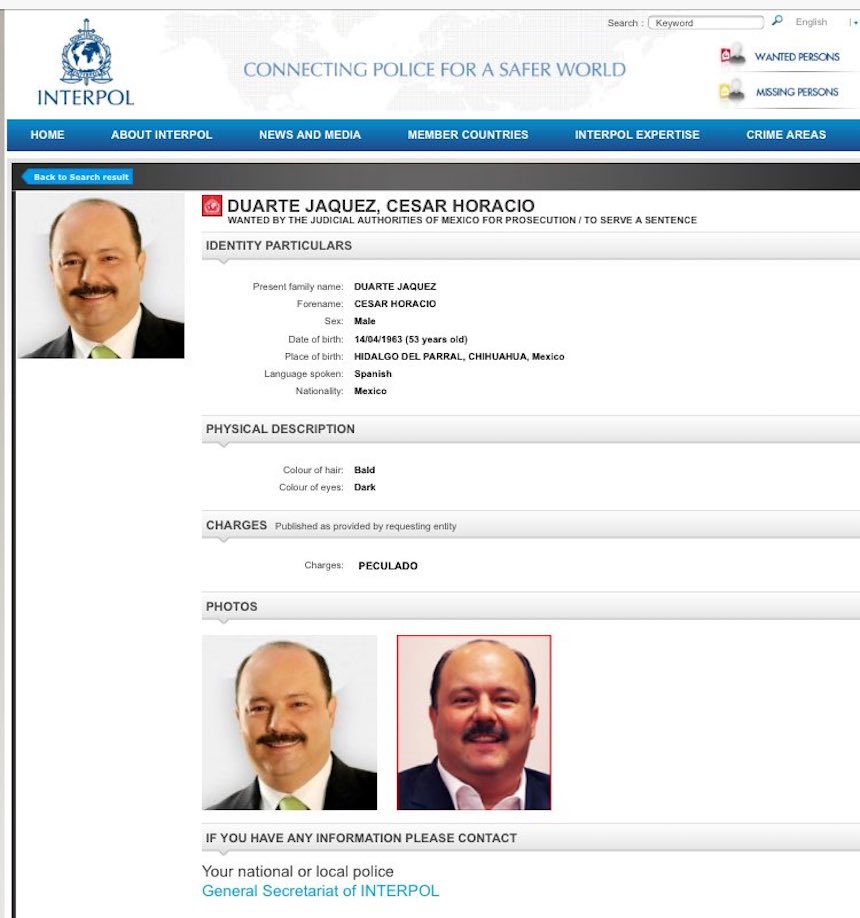The image size is (860, 918).
Task: Select the red-bordered photo thumbnail
Action: point(474,722)
